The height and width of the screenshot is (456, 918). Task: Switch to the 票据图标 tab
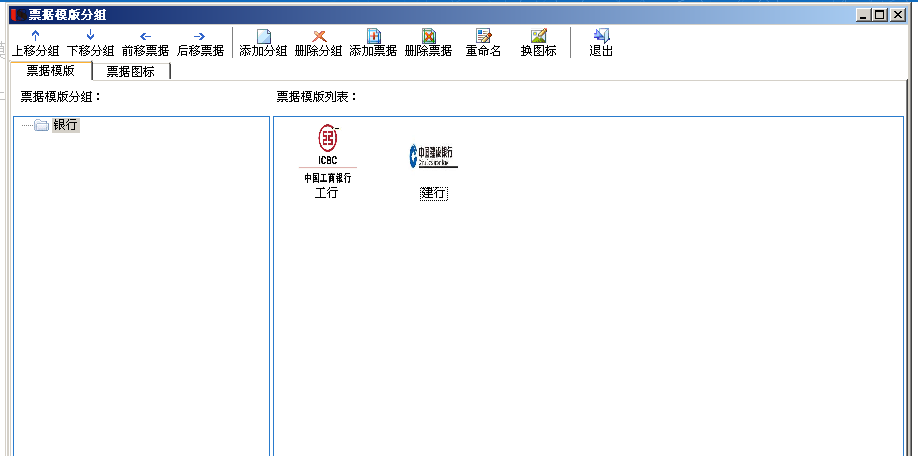[x=131, y=71]
